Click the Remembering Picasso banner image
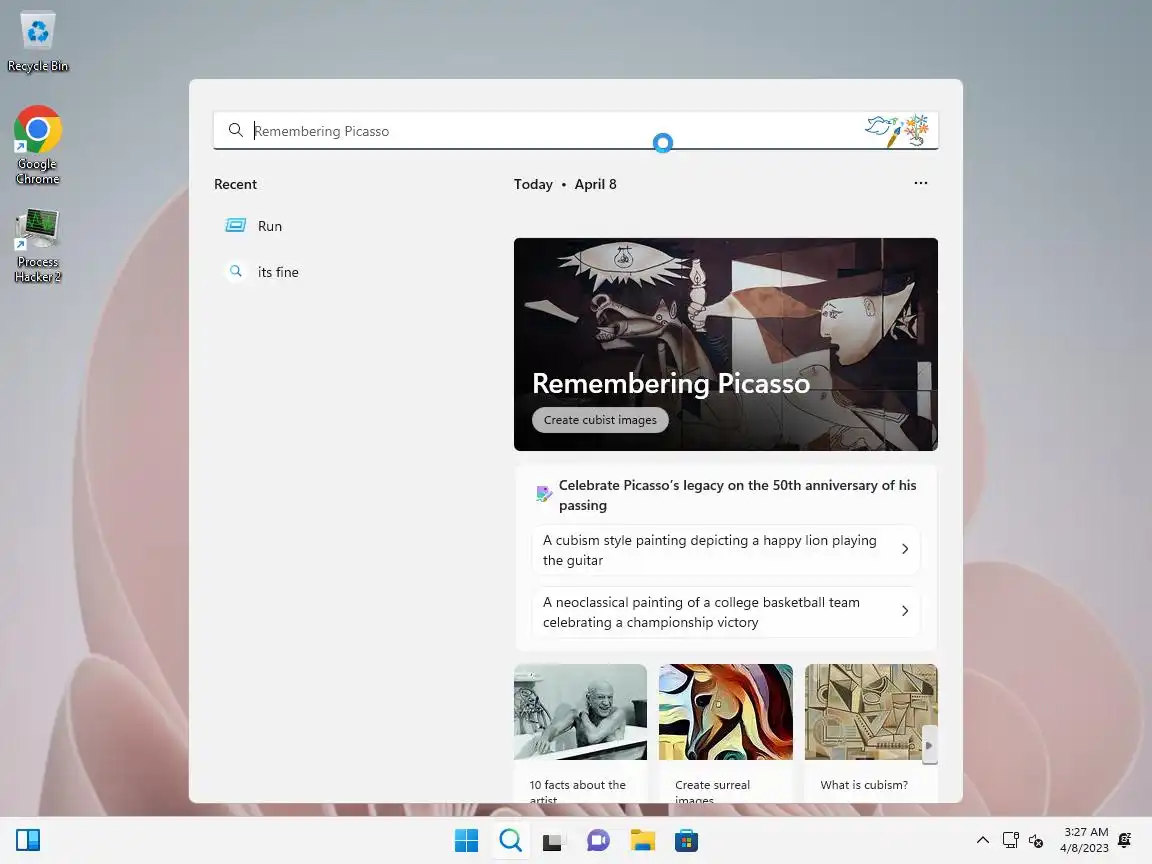1152x864 pixels. 725,344
